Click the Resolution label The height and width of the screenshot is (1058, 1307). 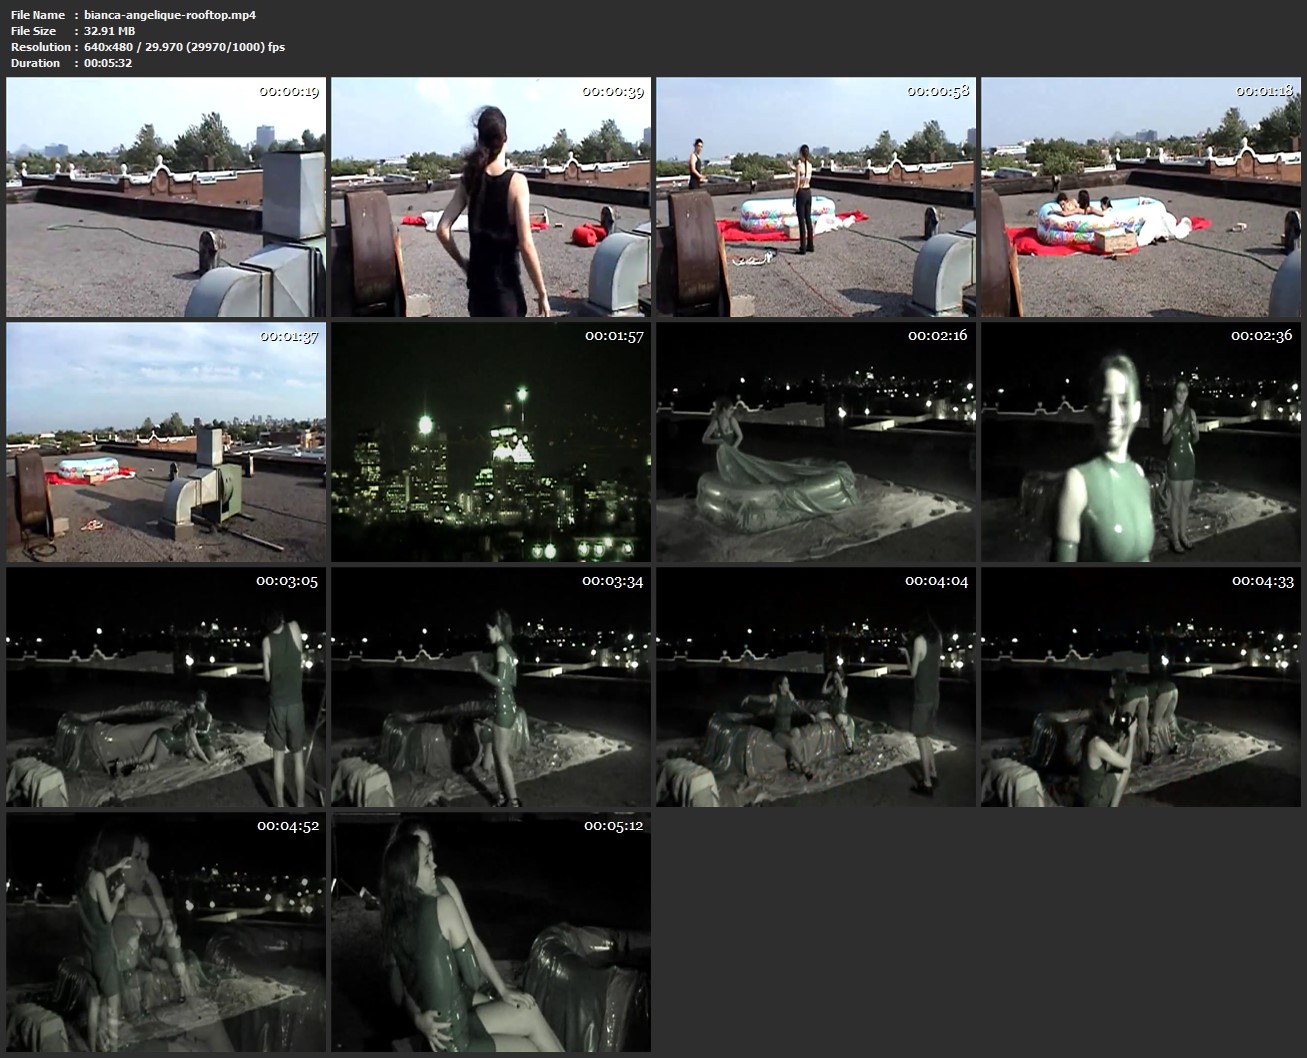tap(40, 47)
